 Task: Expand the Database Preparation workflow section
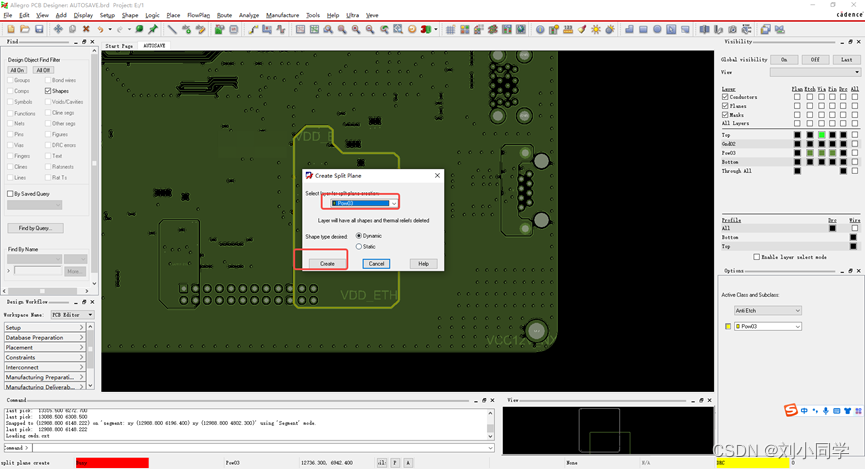44,338
